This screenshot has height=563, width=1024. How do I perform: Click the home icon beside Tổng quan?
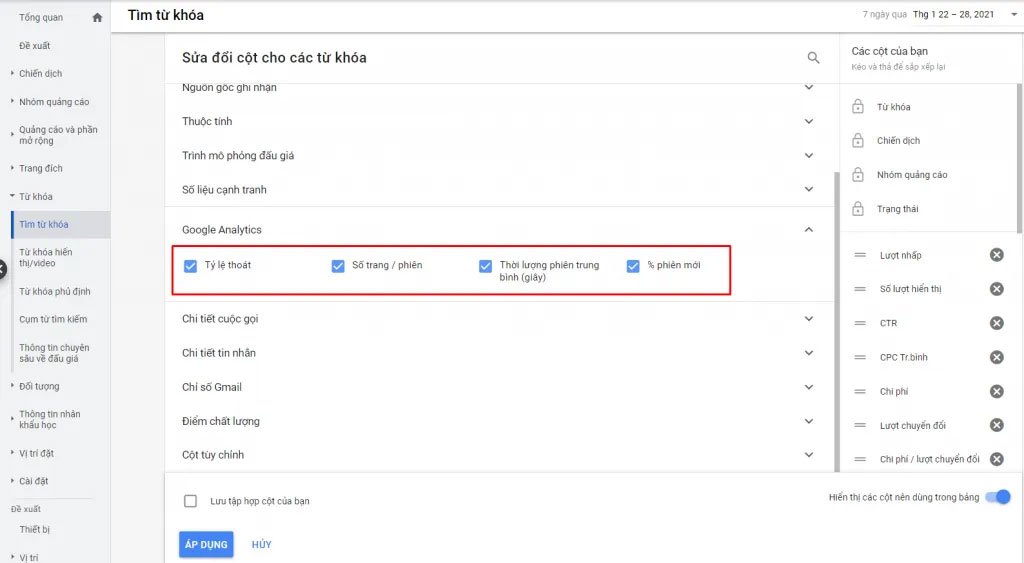[97, 18]
